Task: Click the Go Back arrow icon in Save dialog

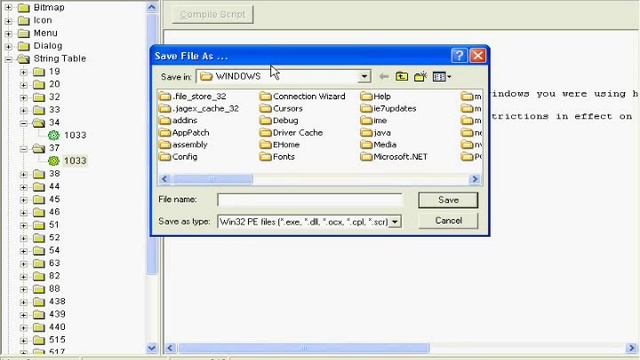Action: click(383, 77)
